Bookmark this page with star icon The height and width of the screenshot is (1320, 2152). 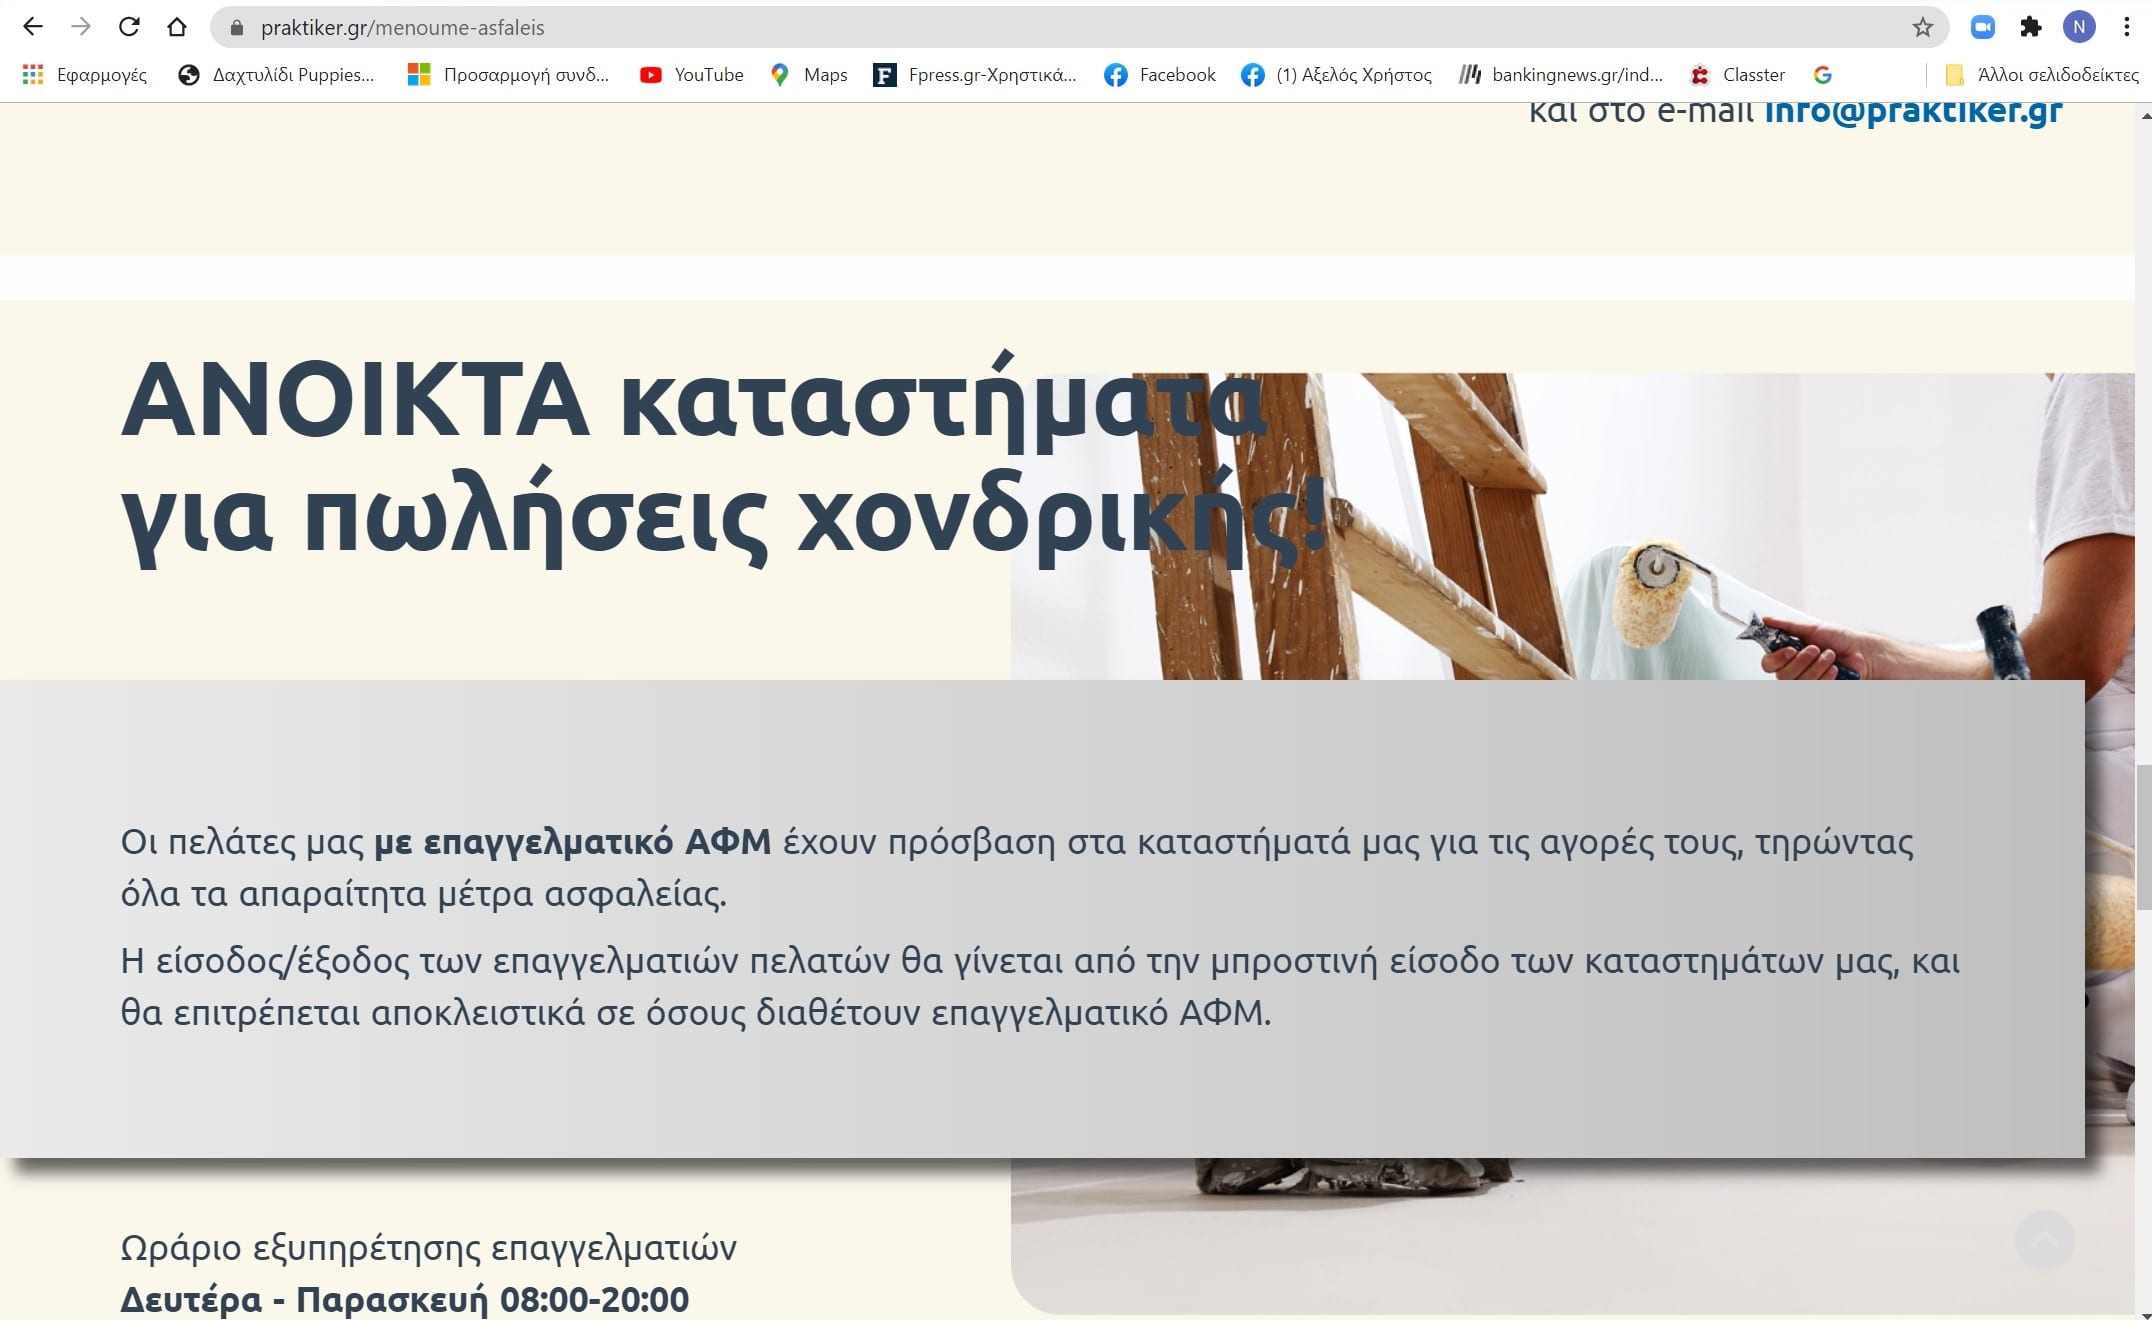tap(1922, 27)
